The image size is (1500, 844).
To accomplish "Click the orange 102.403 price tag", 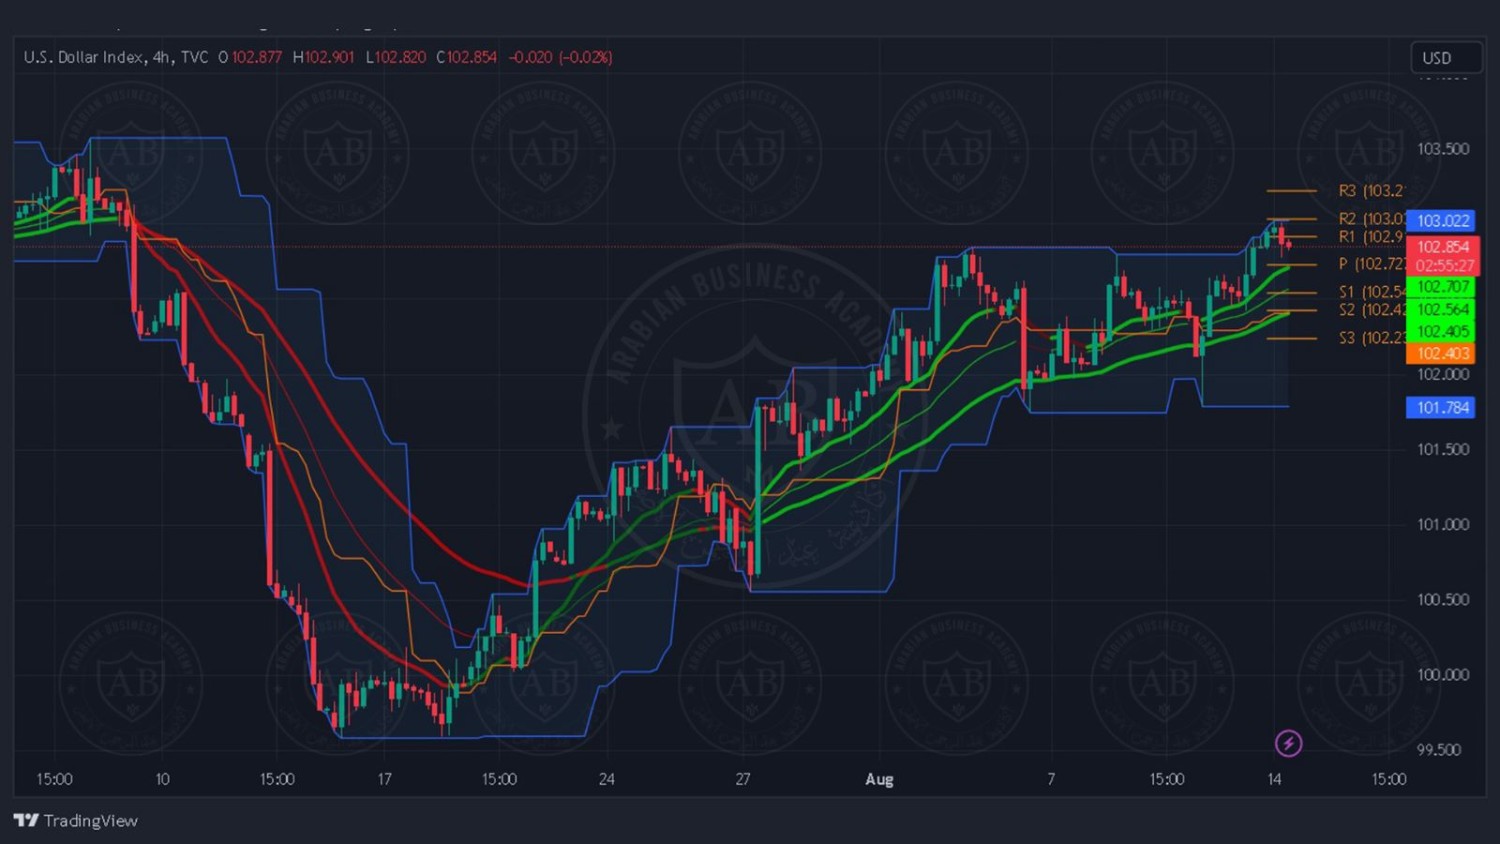I will (1441, 353).
